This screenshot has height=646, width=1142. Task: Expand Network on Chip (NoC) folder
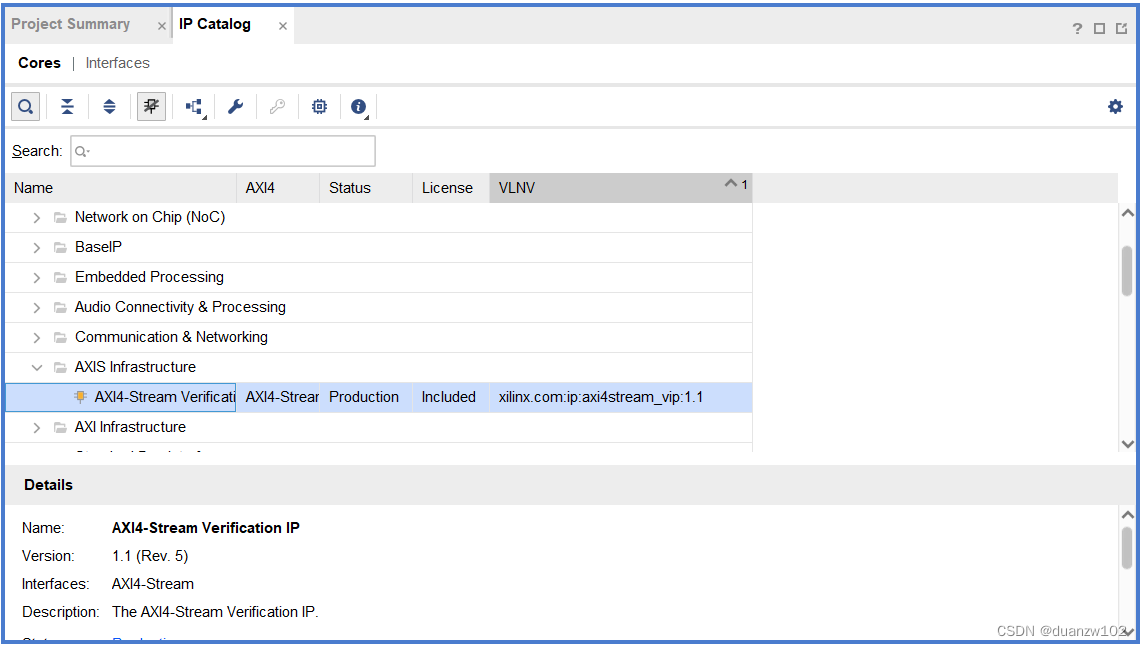pyautogui.click(x=36, y=218)
